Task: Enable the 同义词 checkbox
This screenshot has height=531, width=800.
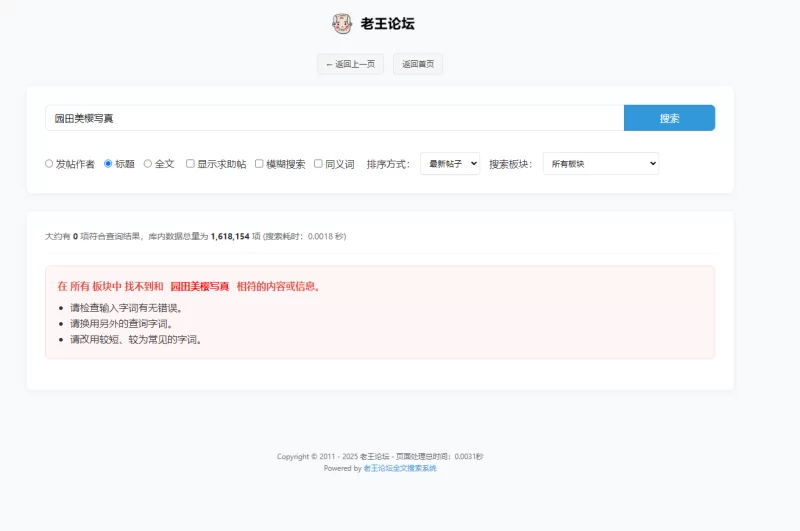Action: click(318, 164)
